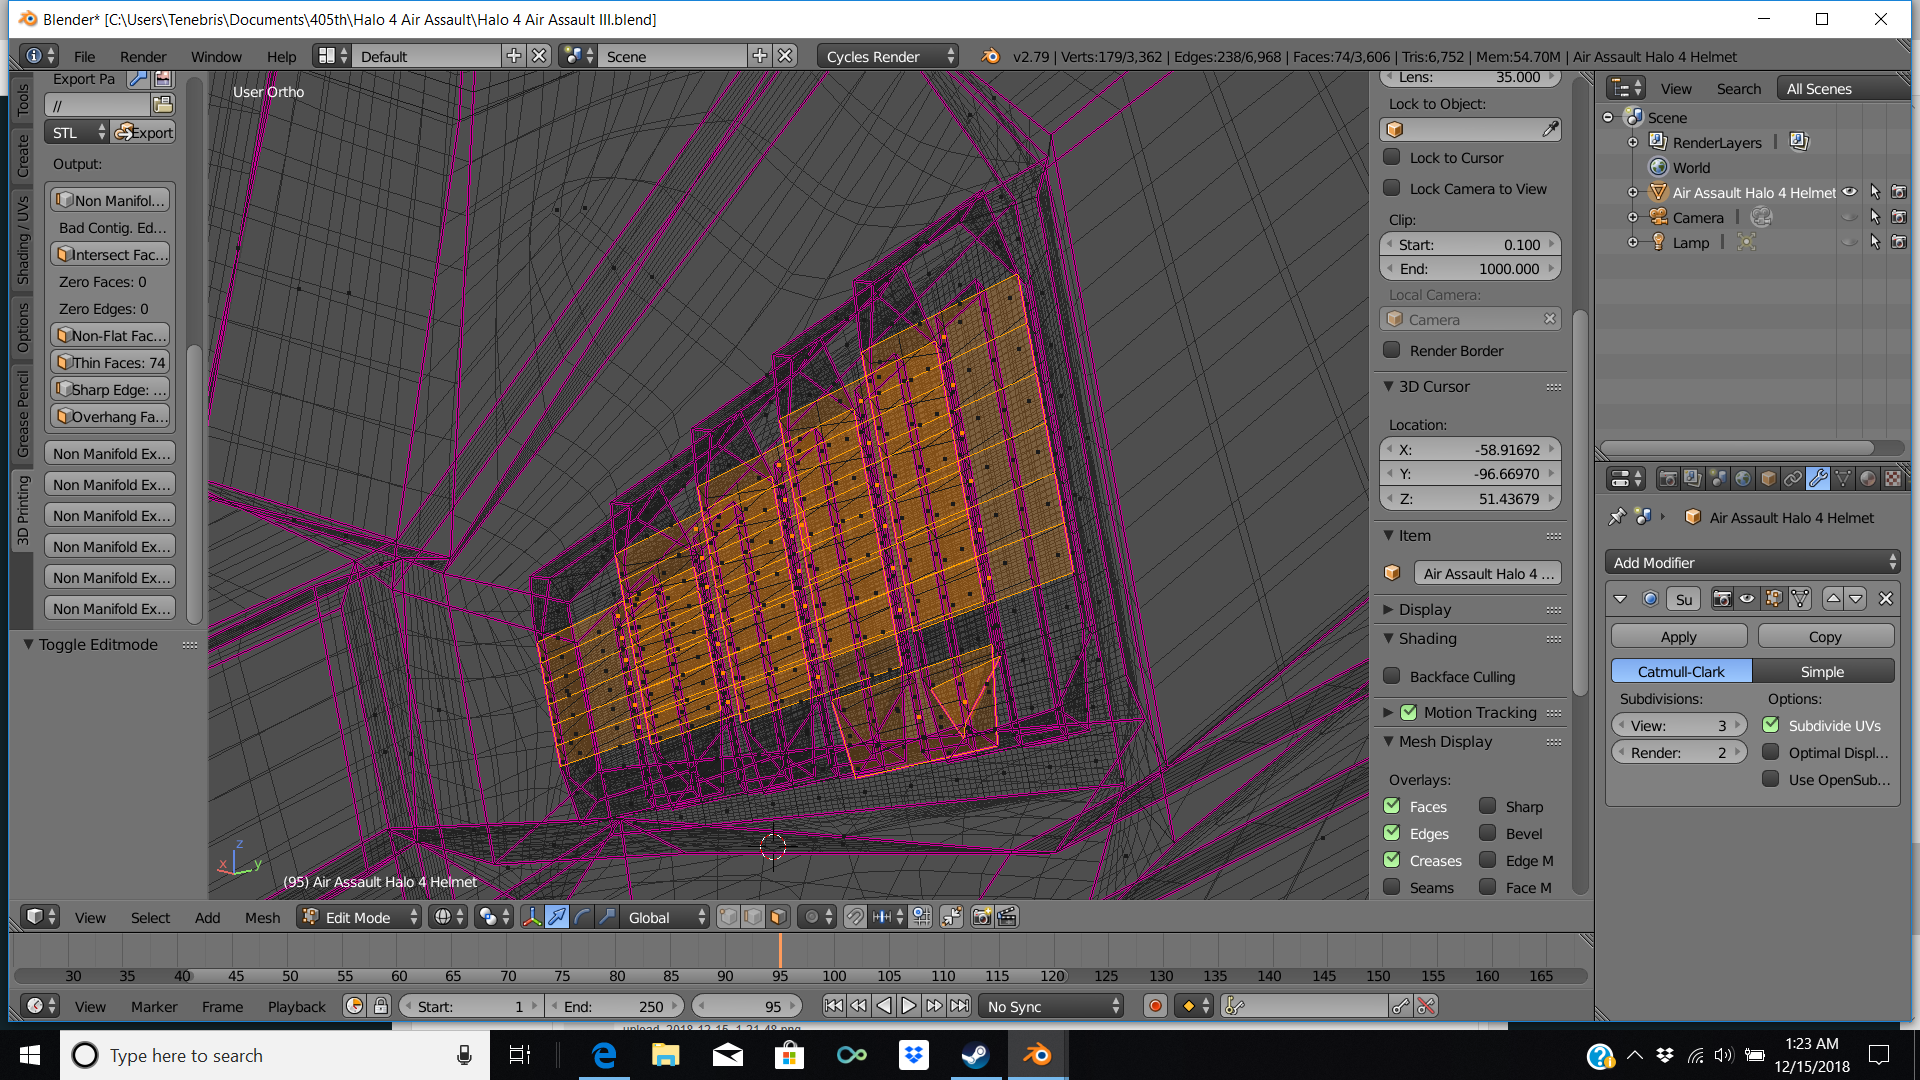This screenshot has width=1920, height=1080.
Task: Open the Texture properties tab checker icon
Action: point(1893,479)
